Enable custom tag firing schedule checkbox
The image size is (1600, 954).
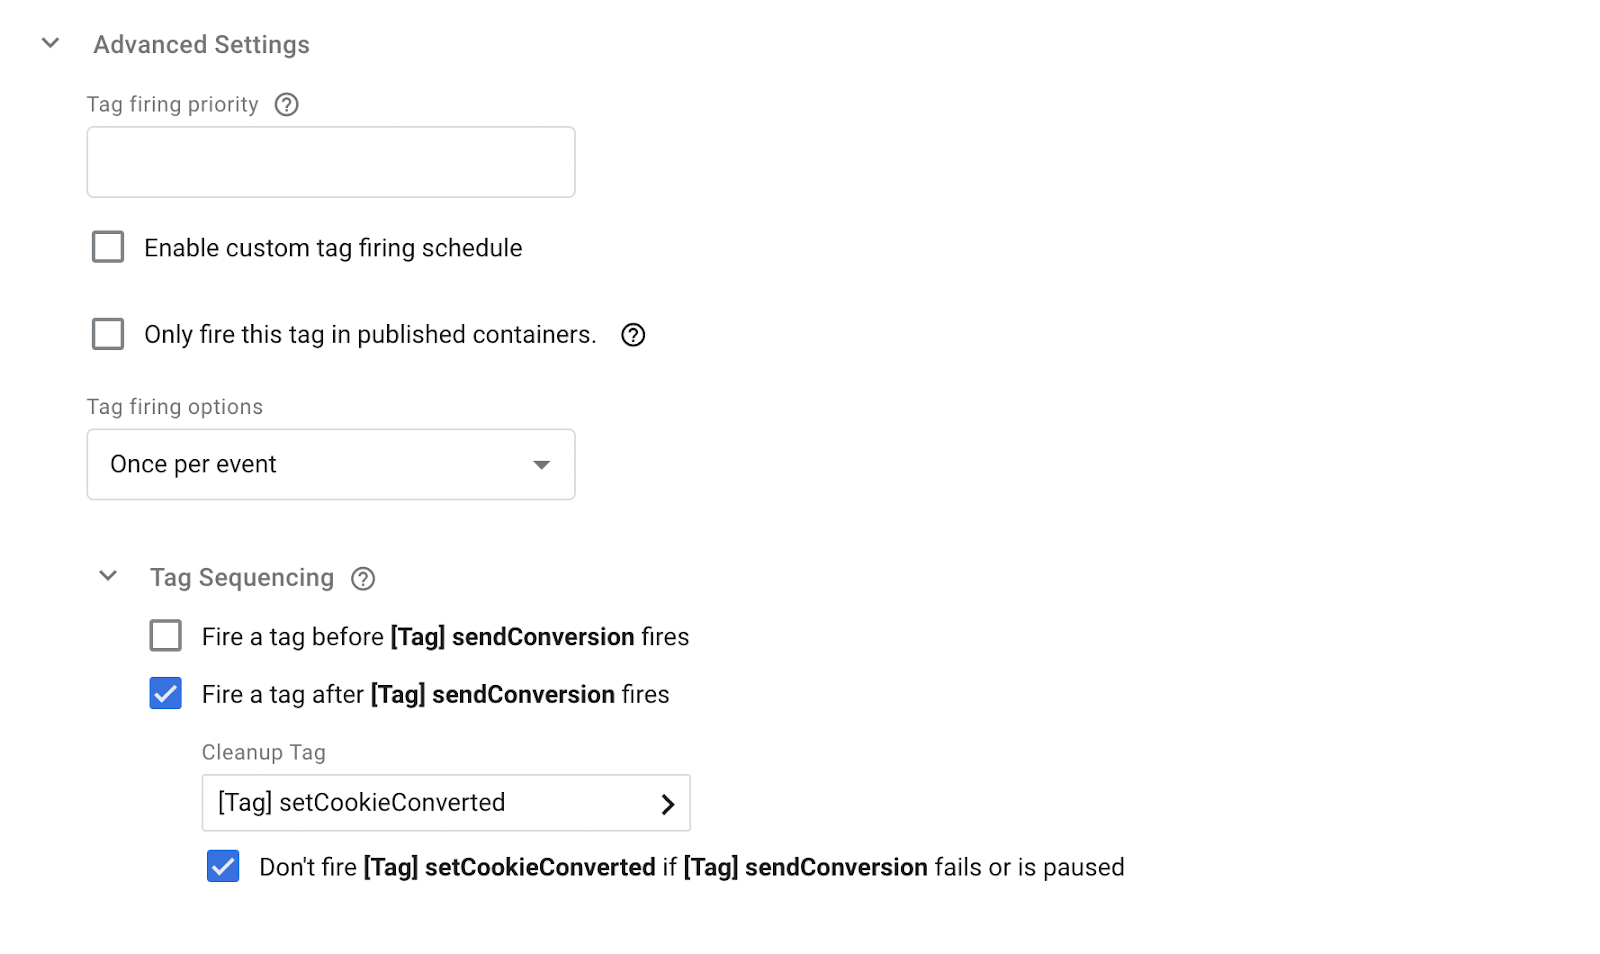[x=108, y=247]
